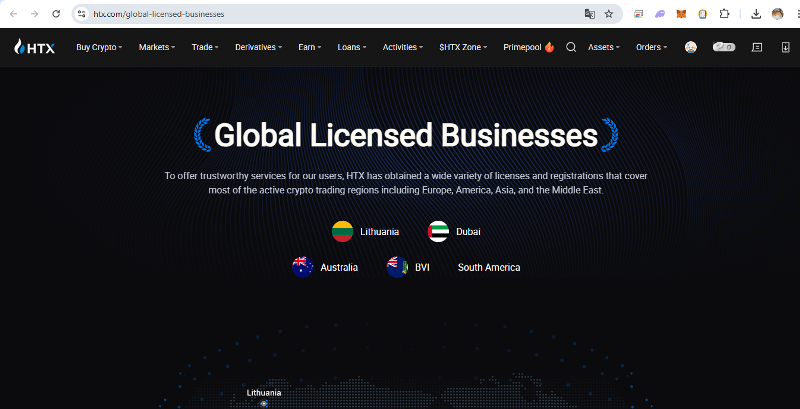Click the app download phone icon
Viewport: 800px width, 409px height.
coord(785,47)
